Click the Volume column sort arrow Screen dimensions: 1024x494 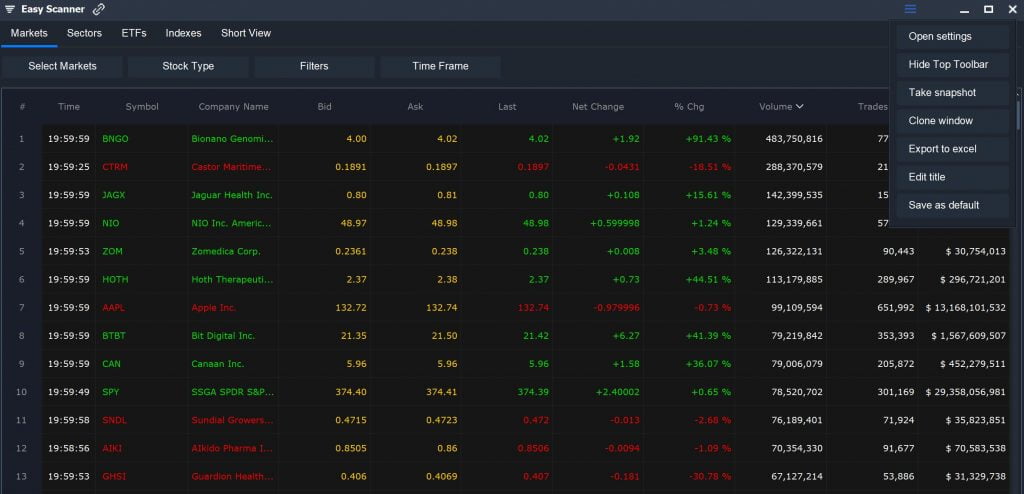pyautogui.click(x=800, y=107)
